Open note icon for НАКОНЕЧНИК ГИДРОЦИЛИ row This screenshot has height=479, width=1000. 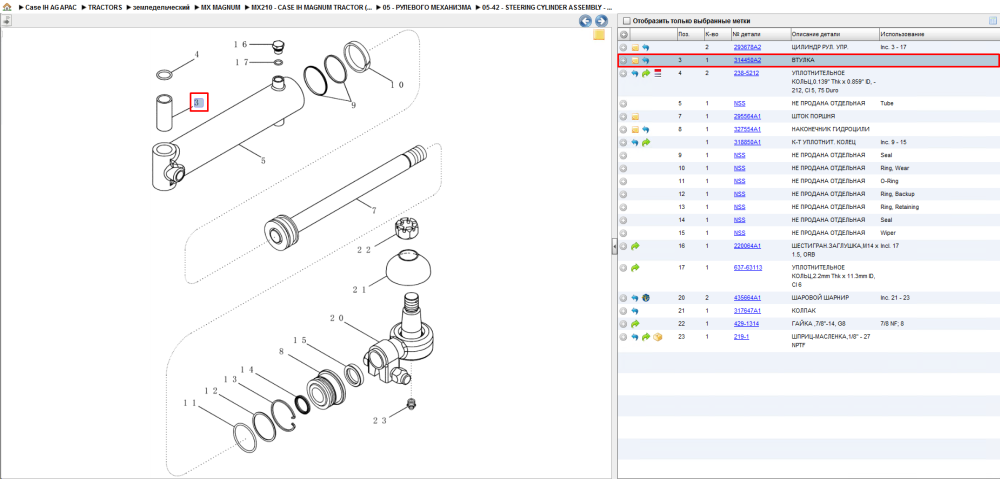pyautogui.click(x=635, y=129)
